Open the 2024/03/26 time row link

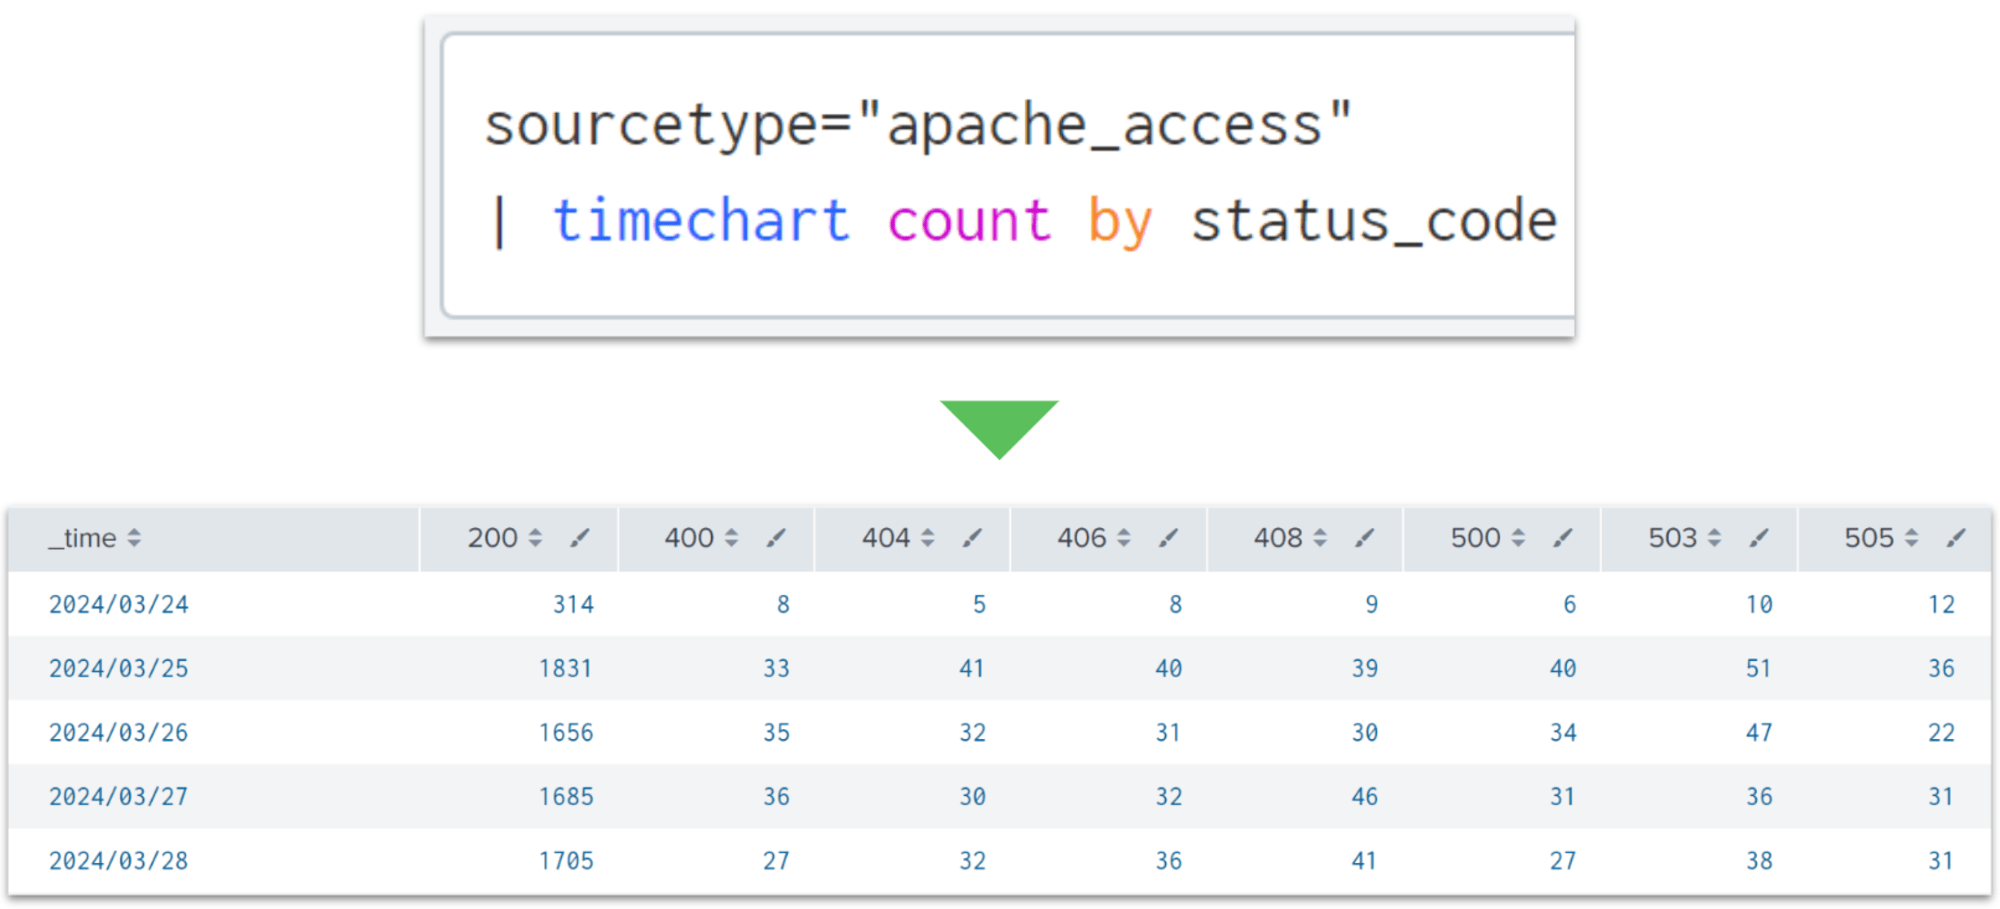119,732
